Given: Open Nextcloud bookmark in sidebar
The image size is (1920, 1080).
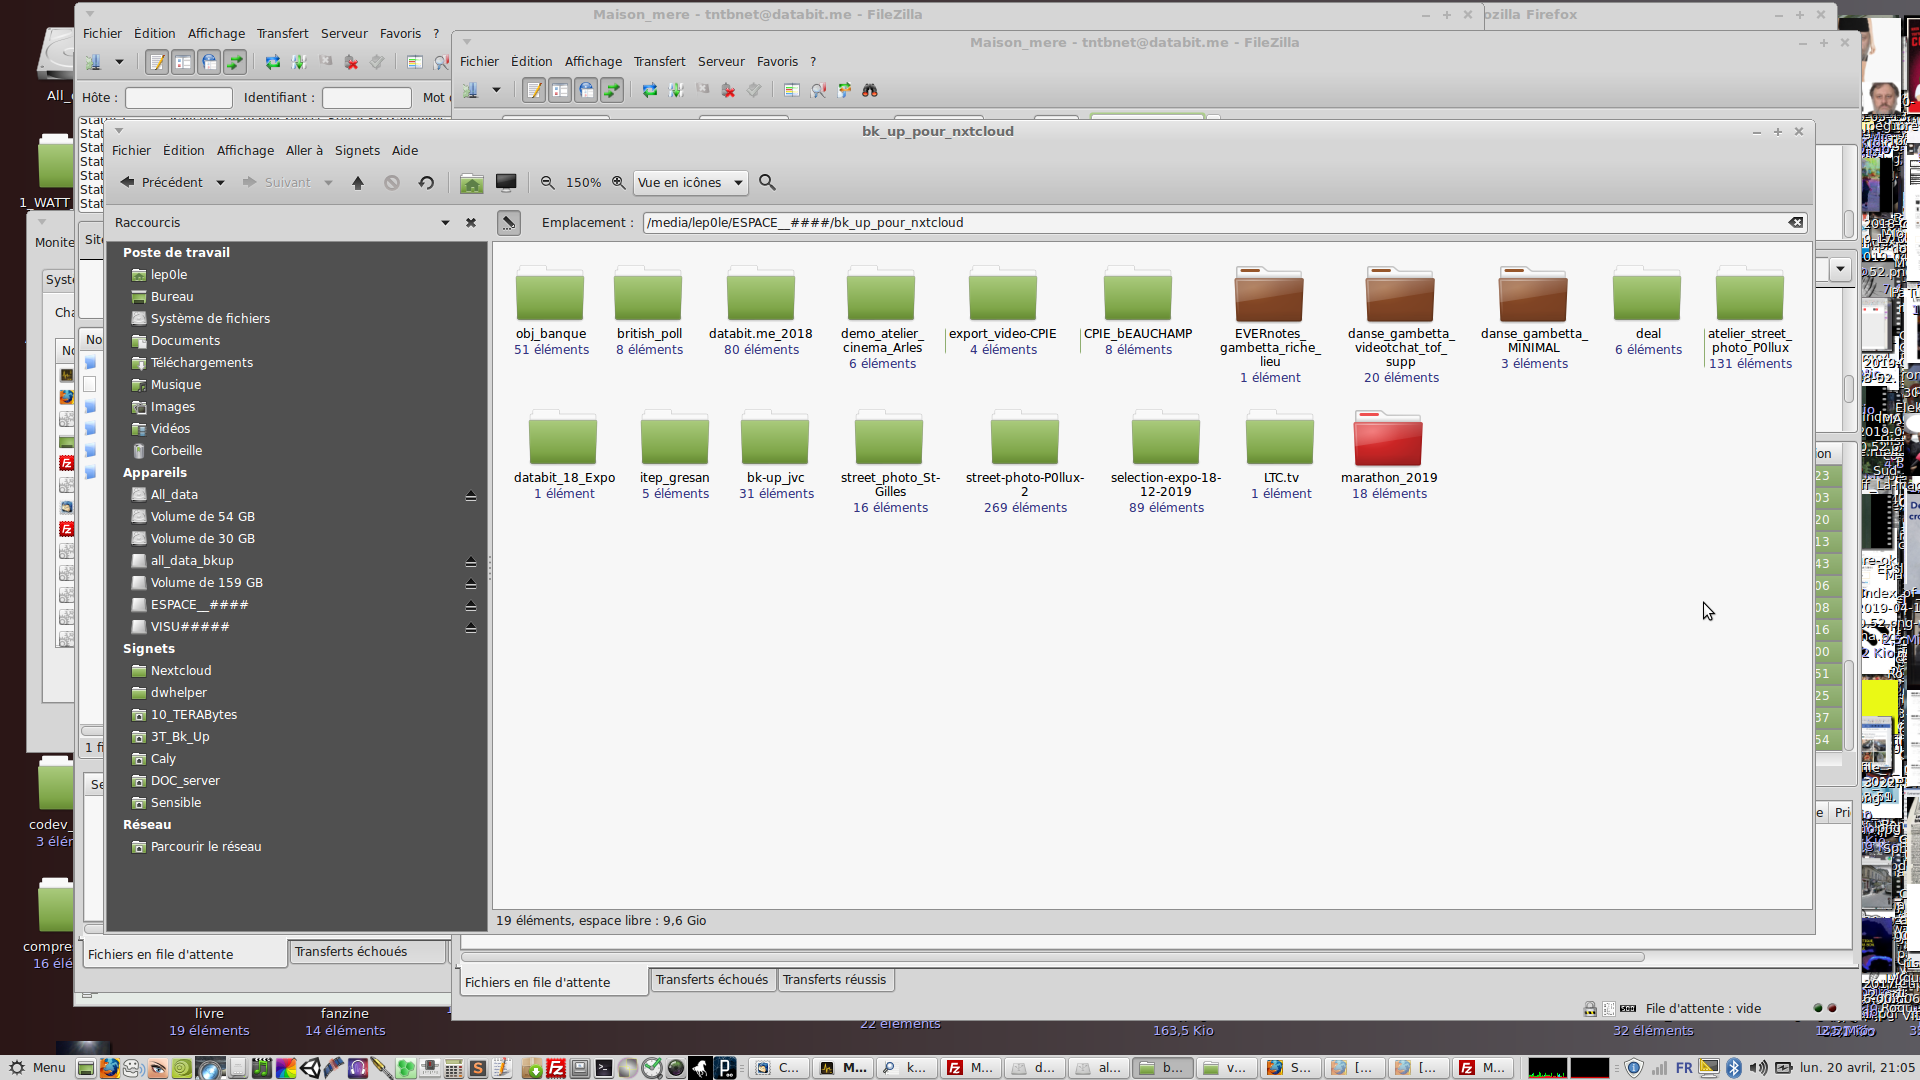Looking at the screenshot, I should click(181, 671).
